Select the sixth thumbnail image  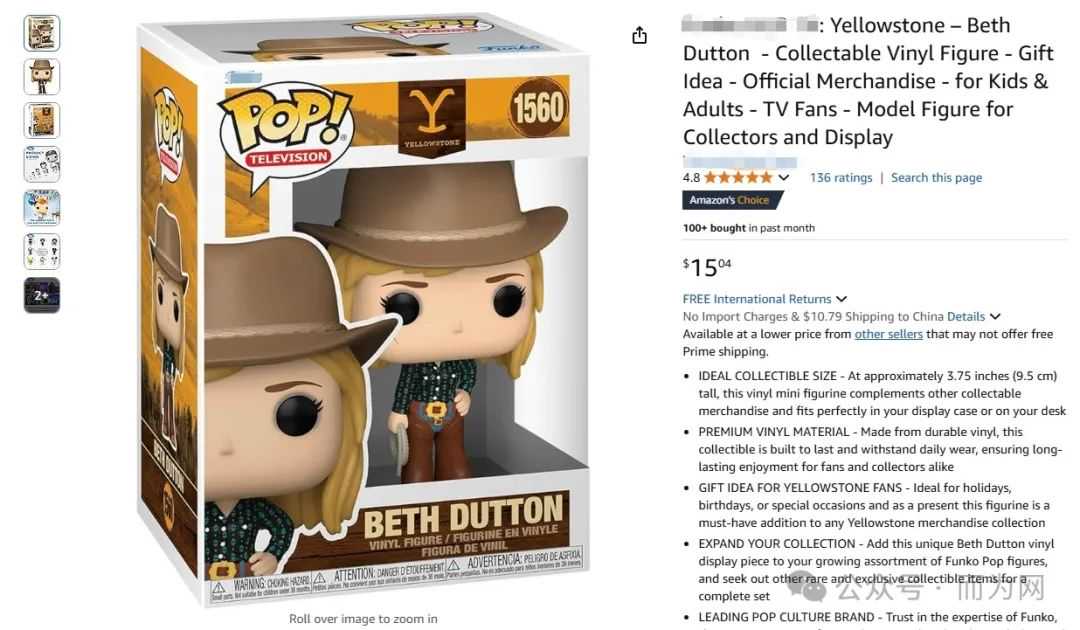42,251
